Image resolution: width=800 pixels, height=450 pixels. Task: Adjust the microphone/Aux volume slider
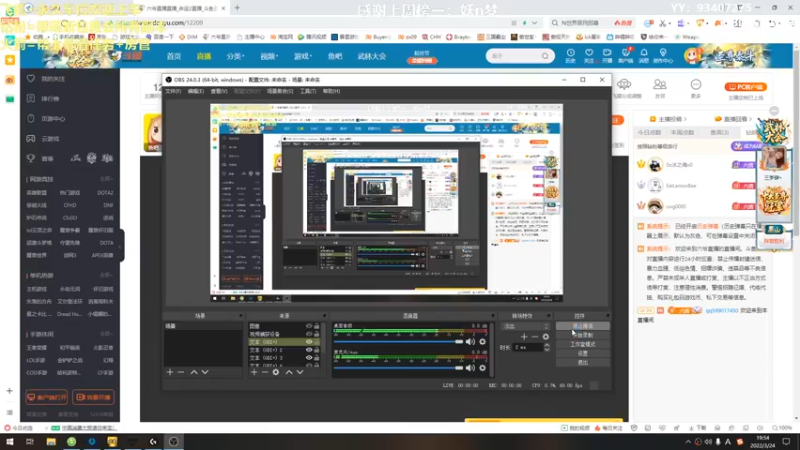398,367
